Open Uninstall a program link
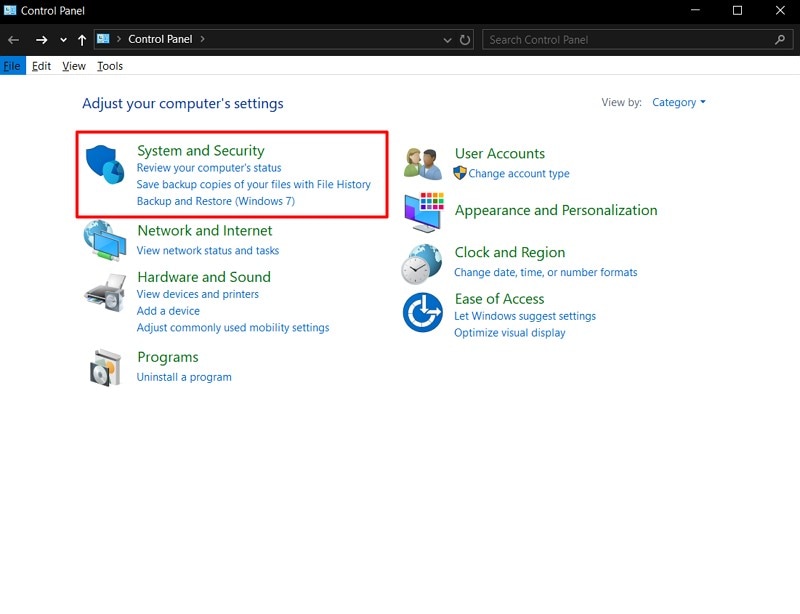 [x=184, y=377]
